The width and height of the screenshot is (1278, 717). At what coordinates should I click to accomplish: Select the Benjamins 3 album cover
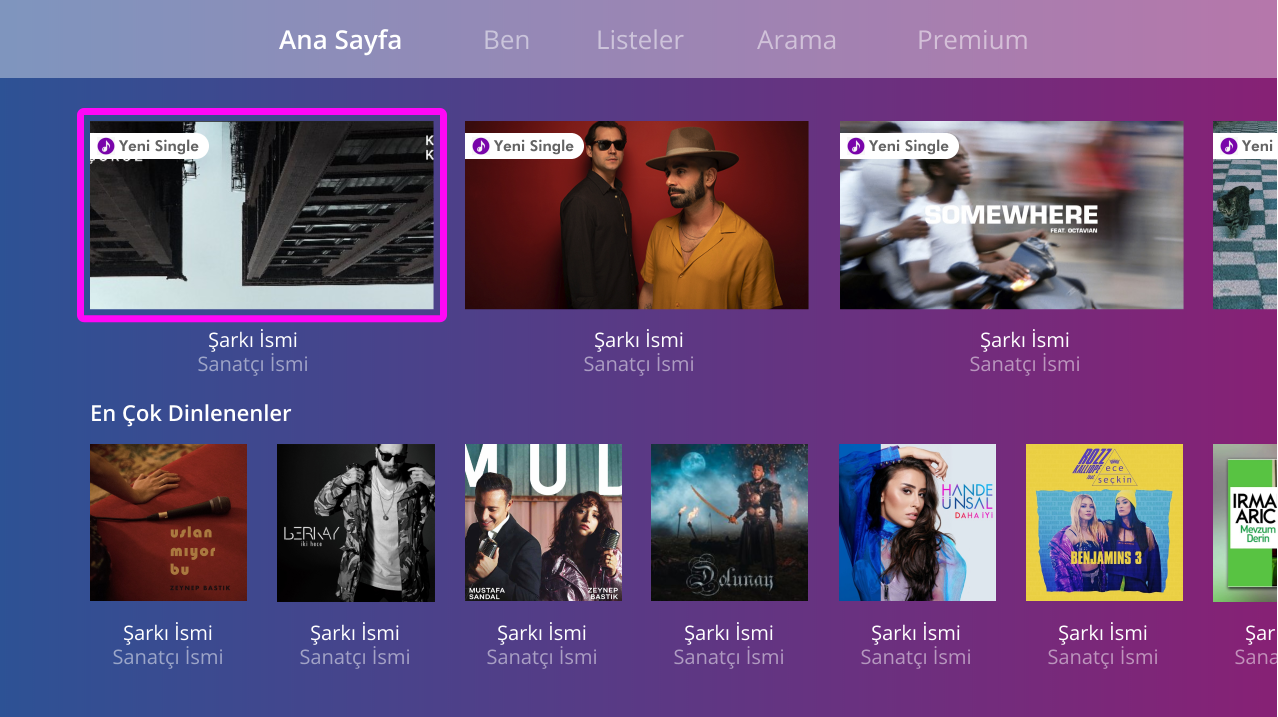click(x=1105, y=523)
